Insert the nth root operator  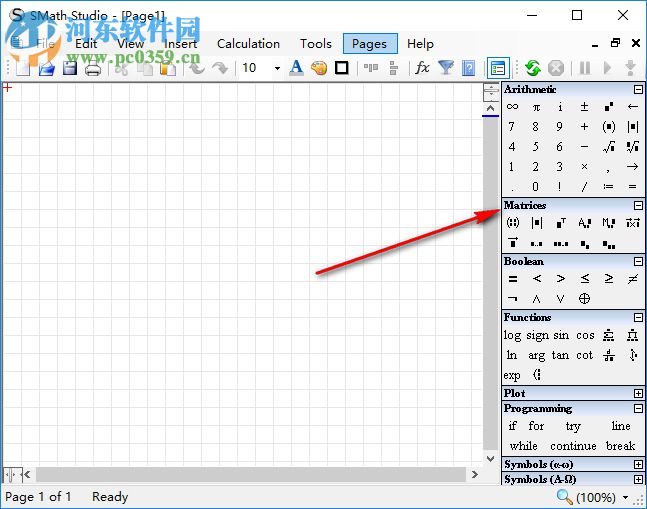633,146
